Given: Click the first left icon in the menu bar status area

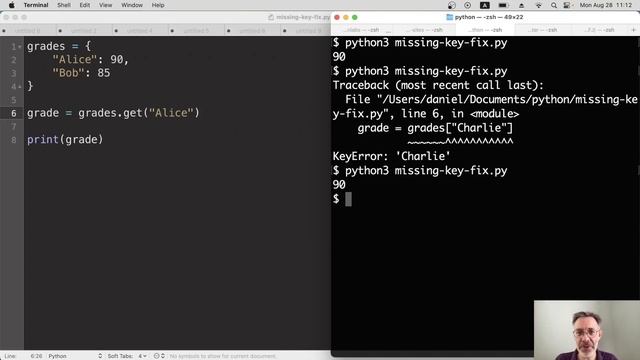Looking at the screenshot, I should [x=451, y=5].
